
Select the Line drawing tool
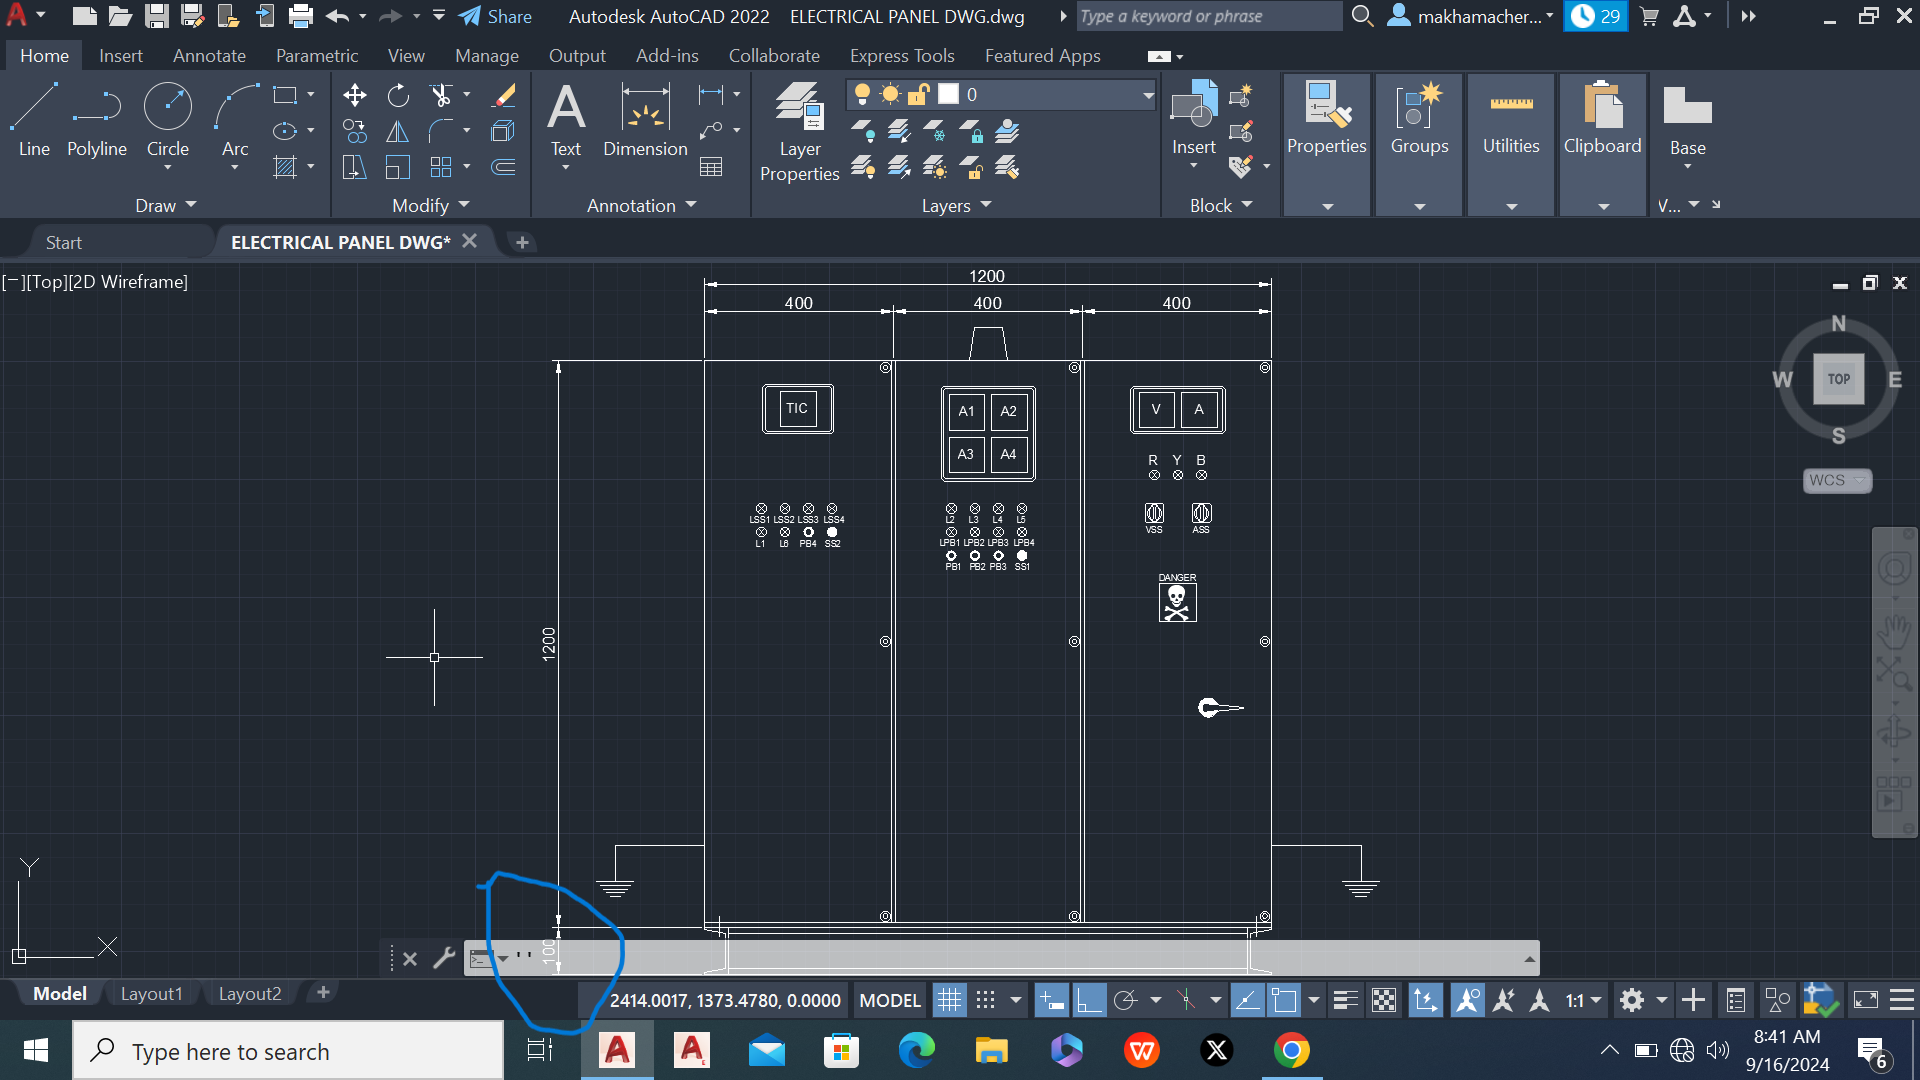tap(33, 120)
